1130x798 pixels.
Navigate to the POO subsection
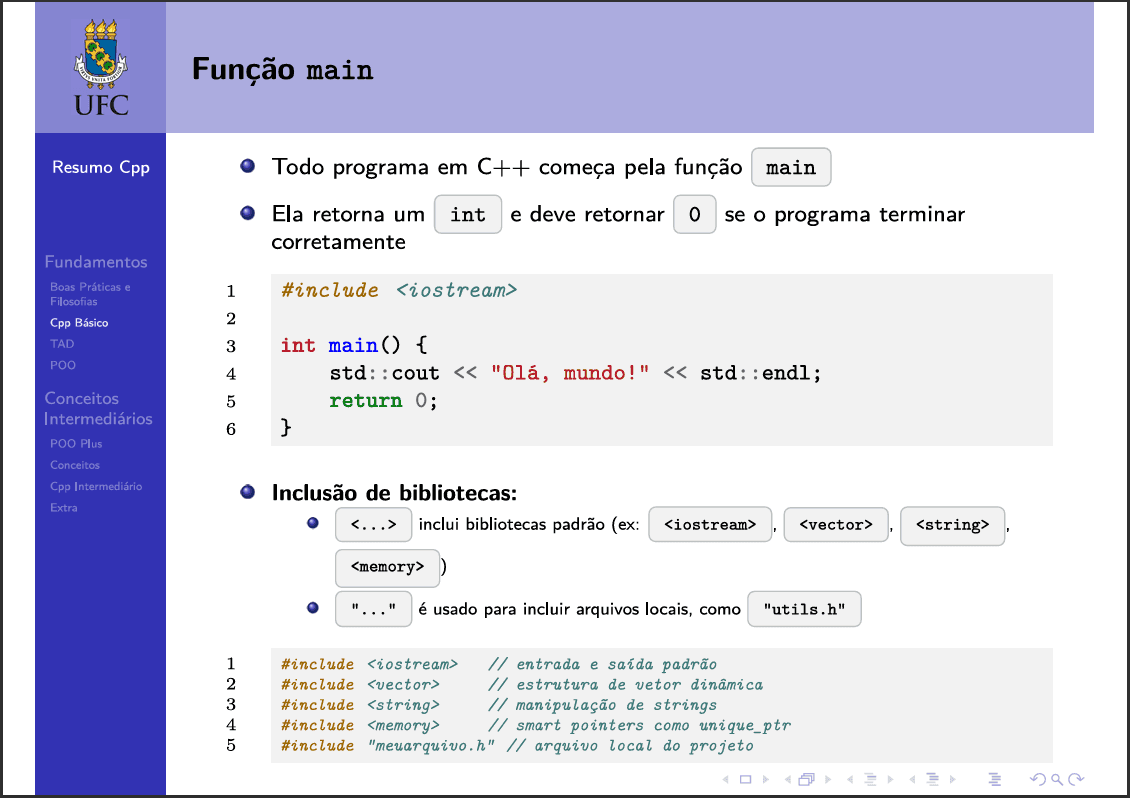click(x=63, y=365)
